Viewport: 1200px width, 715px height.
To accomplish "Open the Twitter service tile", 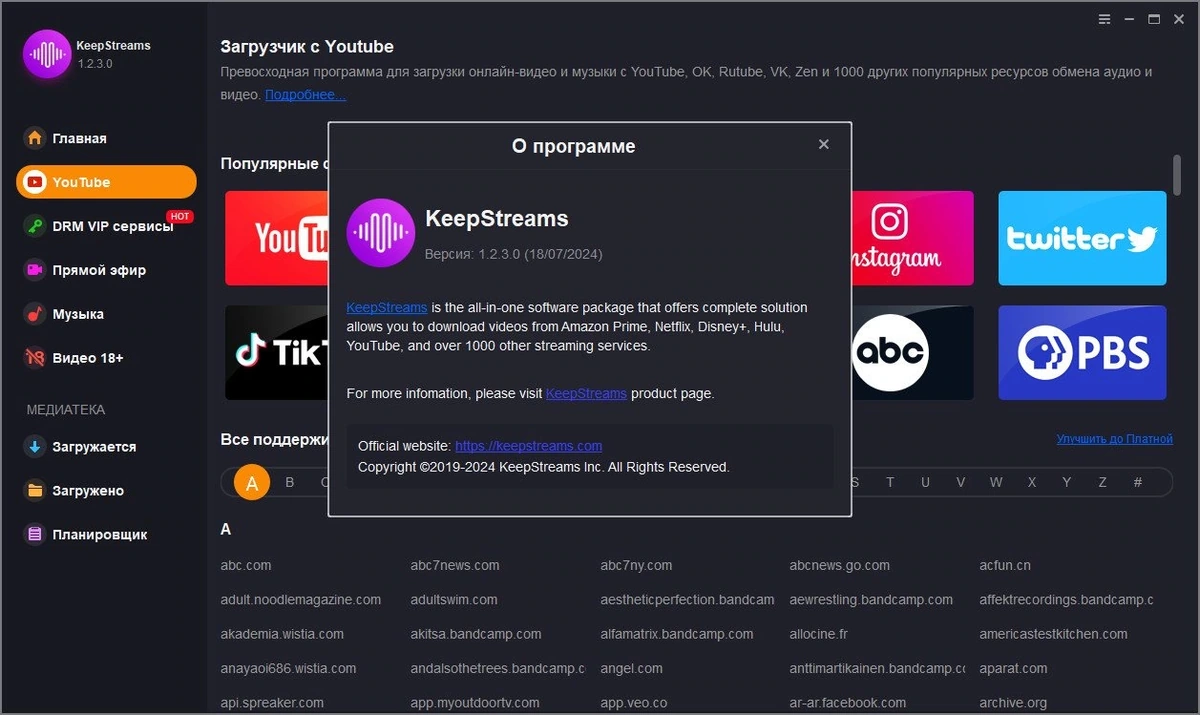I will 1082,238.
